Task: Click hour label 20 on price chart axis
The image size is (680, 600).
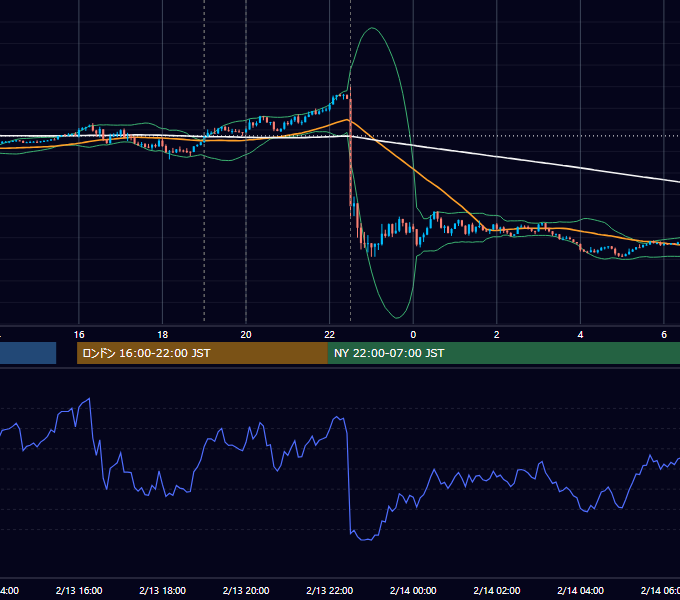Action: tap(246, 335)
